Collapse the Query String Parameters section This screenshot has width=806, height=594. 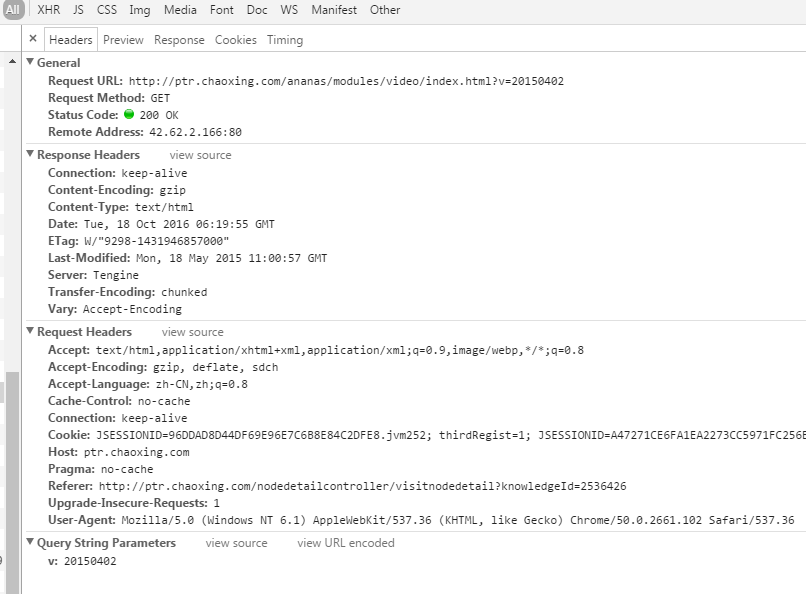pyautogui.click(x=30, y=542)
